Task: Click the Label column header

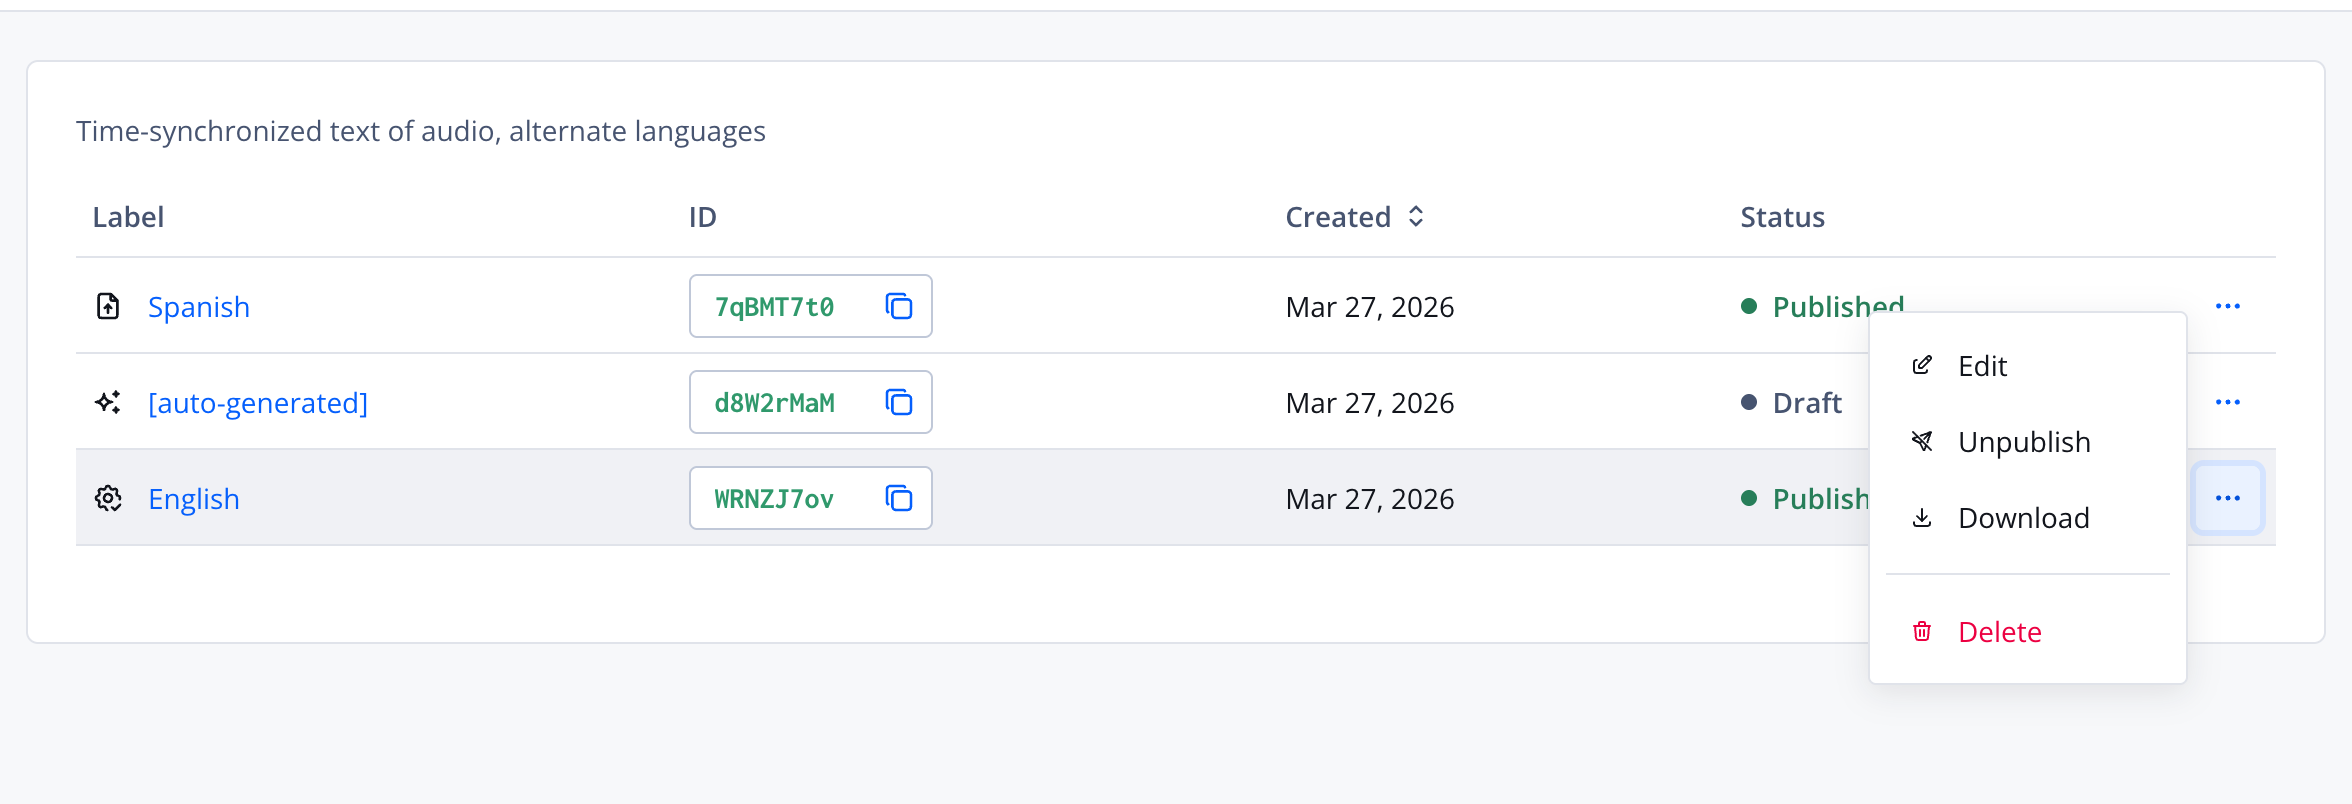Action: click(x=128, y=217)
